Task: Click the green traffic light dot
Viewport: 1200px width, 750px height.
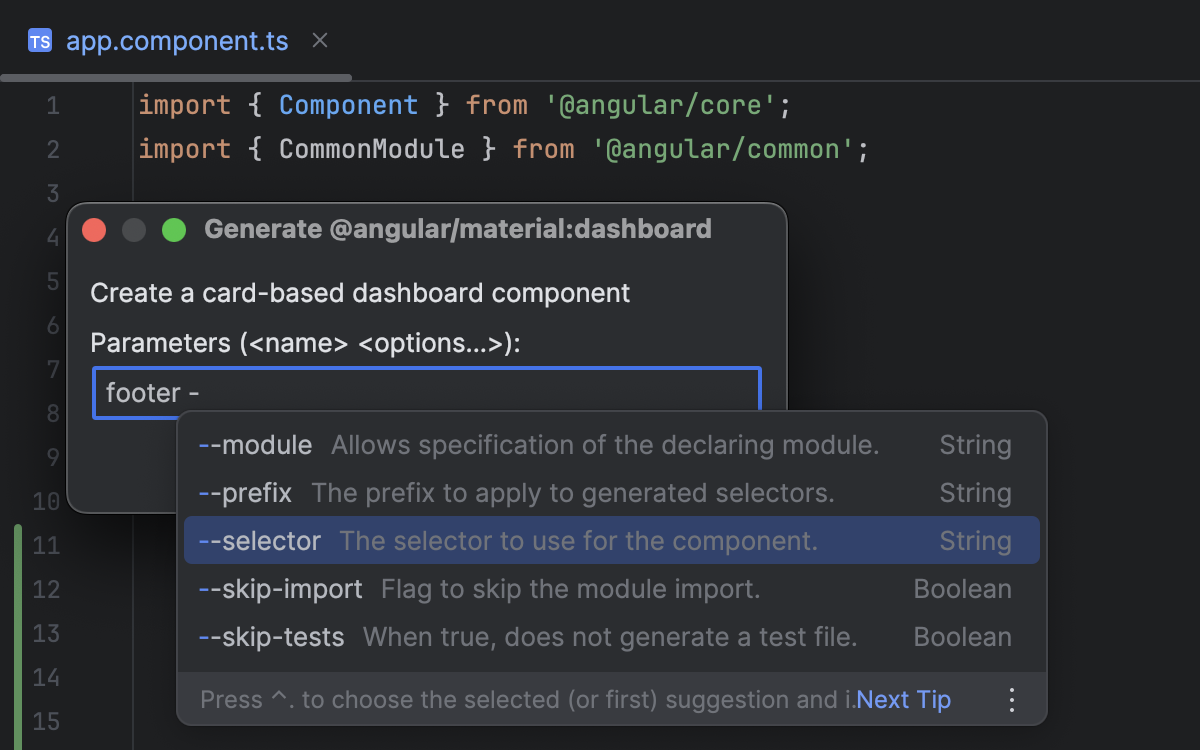Action: pos(173,229)
